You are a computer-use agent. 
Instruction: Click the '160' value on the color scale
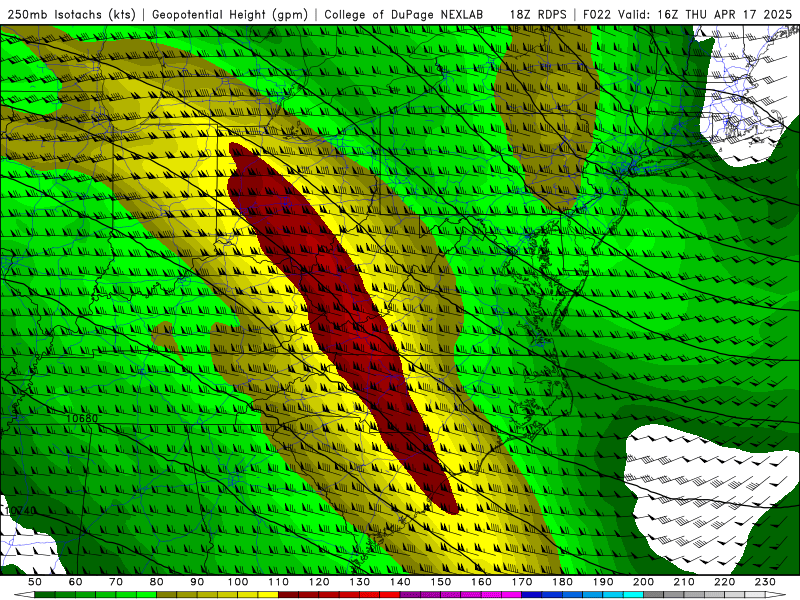pyautogui.click(x=482, y=582)
